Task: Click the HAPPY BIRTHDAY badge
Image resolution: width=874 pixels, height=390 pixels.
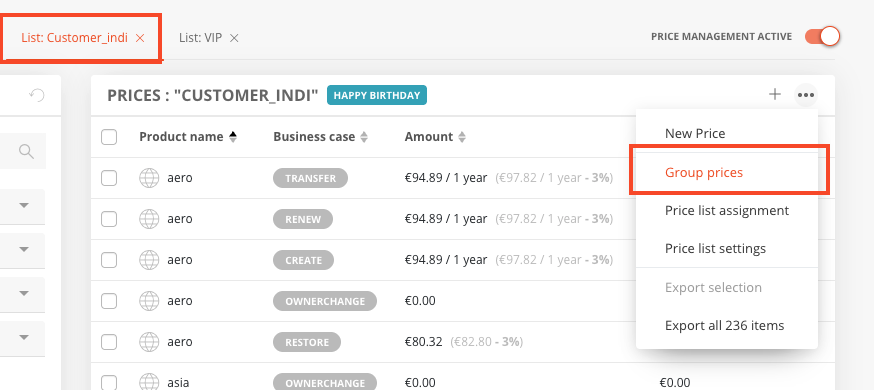Action: (377, 95)
